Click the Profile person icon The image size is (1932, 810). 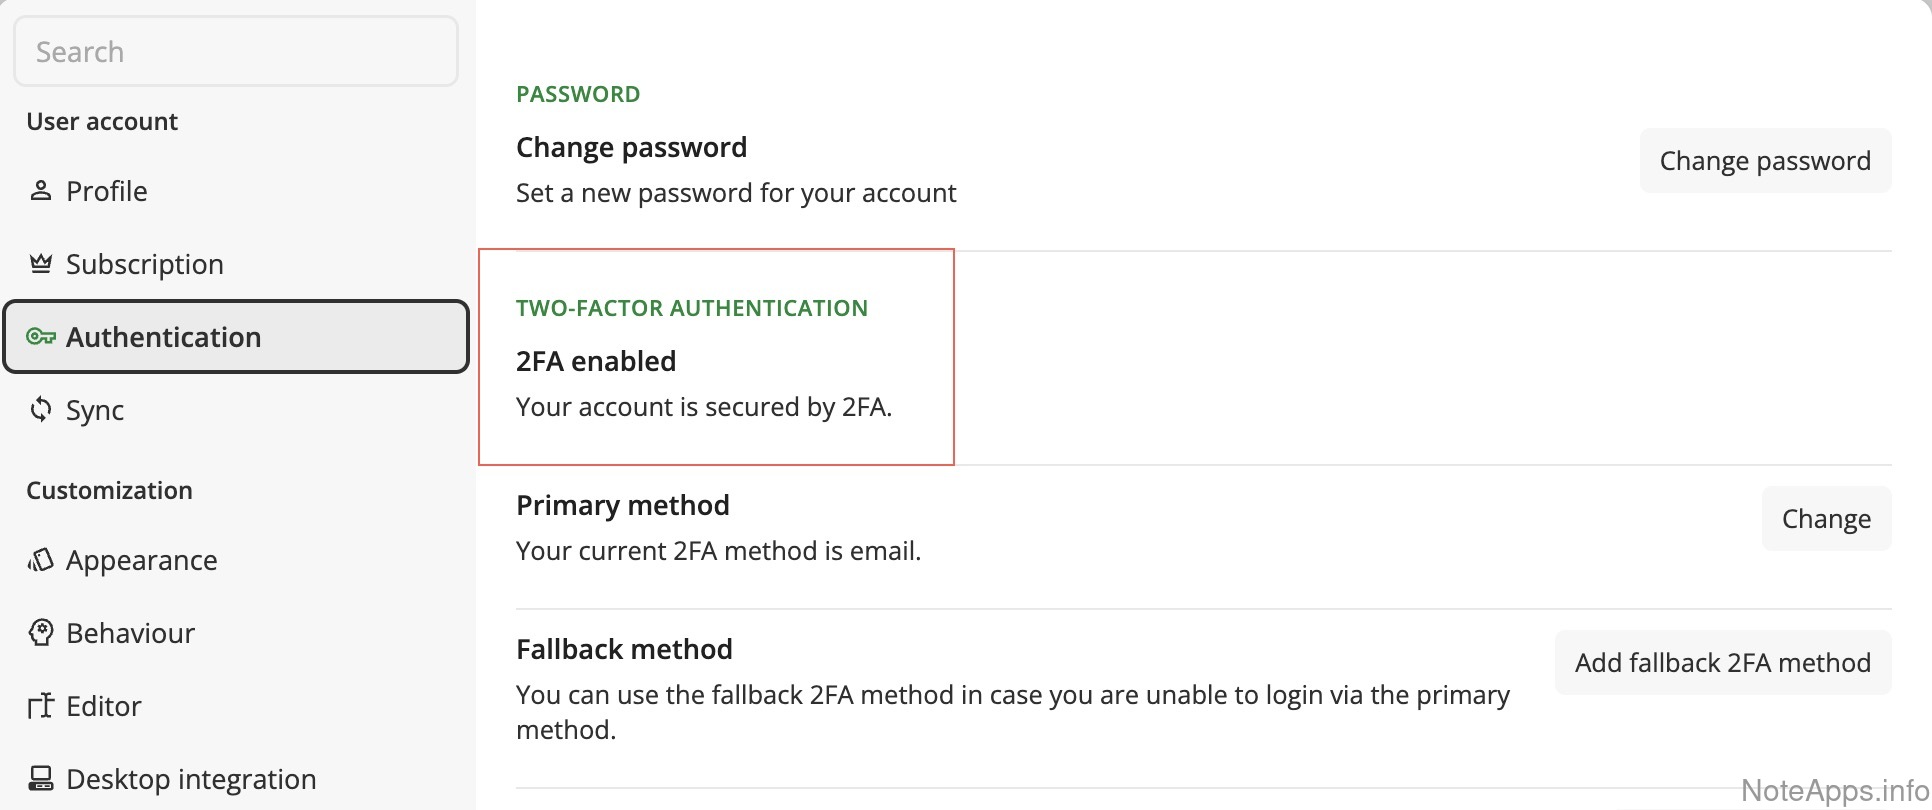(40, 191)
